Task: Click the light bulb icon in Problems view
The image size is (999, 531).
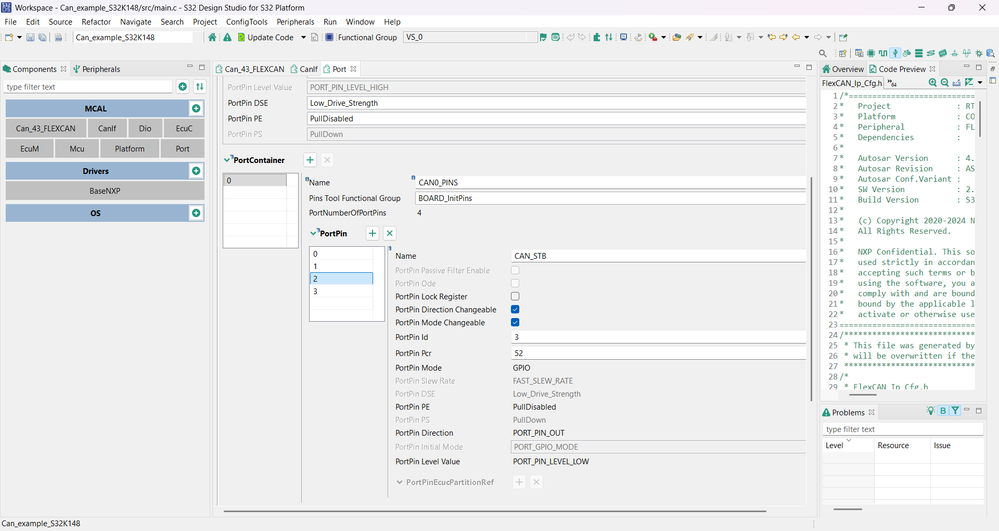Action: [x=931, y=411]
